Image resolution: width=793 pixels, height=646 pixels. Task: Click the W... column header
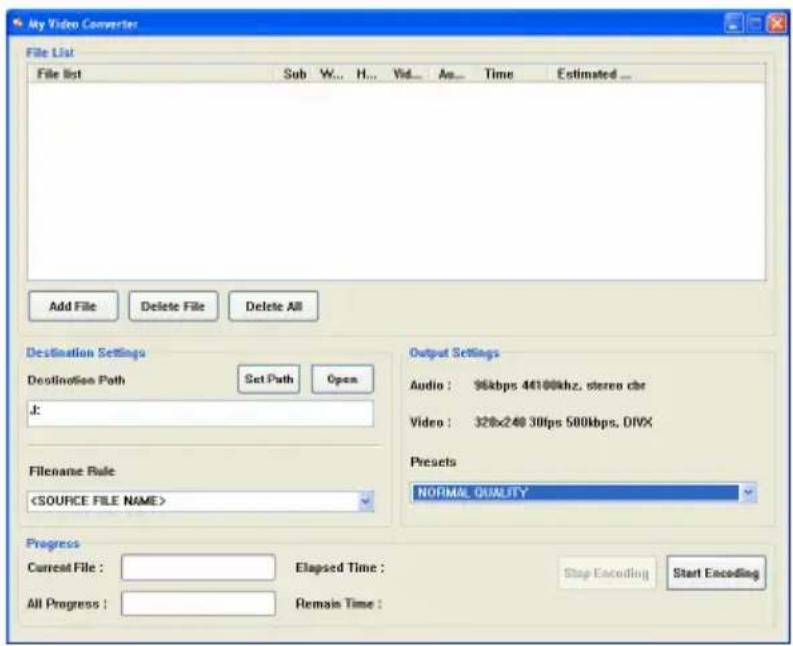pyautogui.click(x=331, y=74)
